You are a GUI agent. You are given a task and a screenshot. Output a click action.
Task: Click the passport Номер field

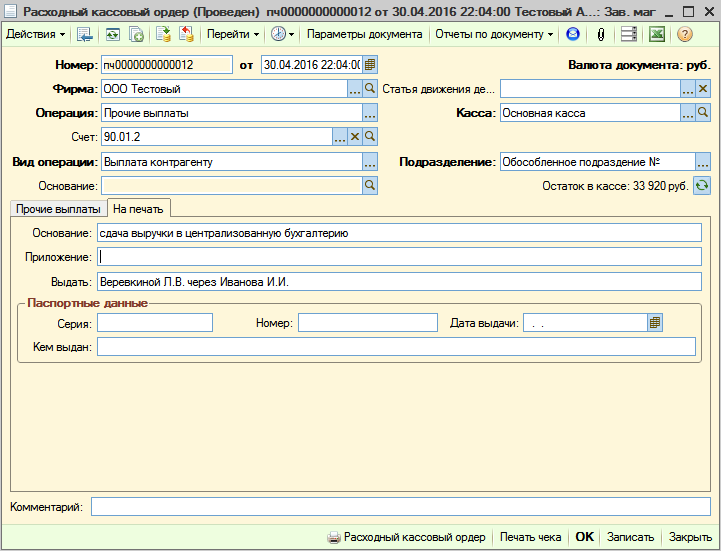click(368, 322)
